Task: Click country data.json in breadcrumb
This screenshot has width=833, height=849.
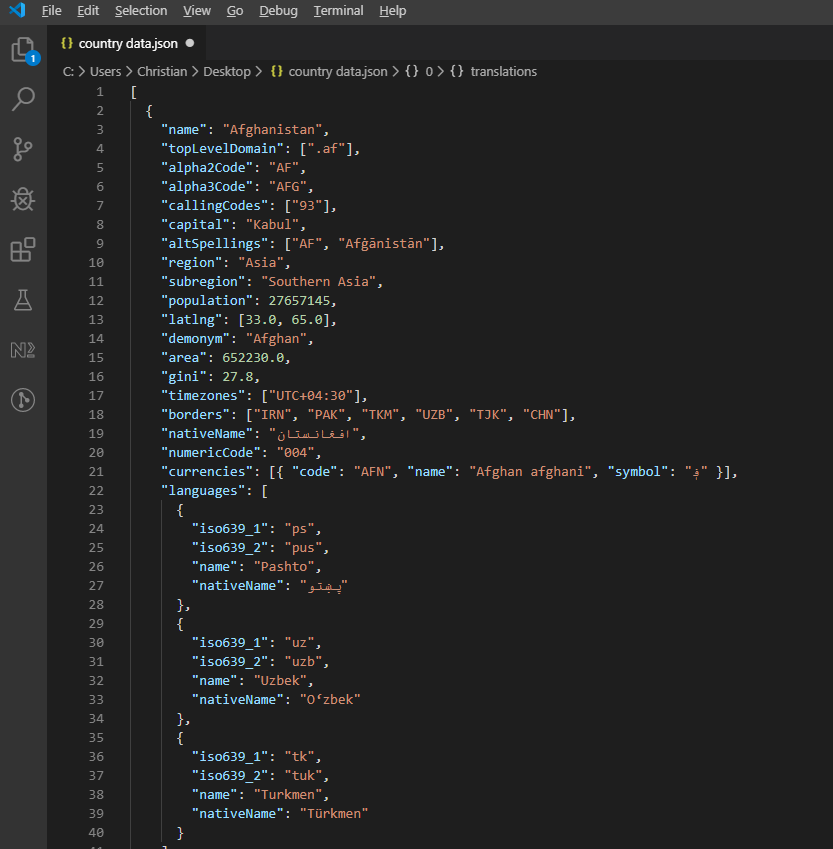Action: click(x=338, y=71)
